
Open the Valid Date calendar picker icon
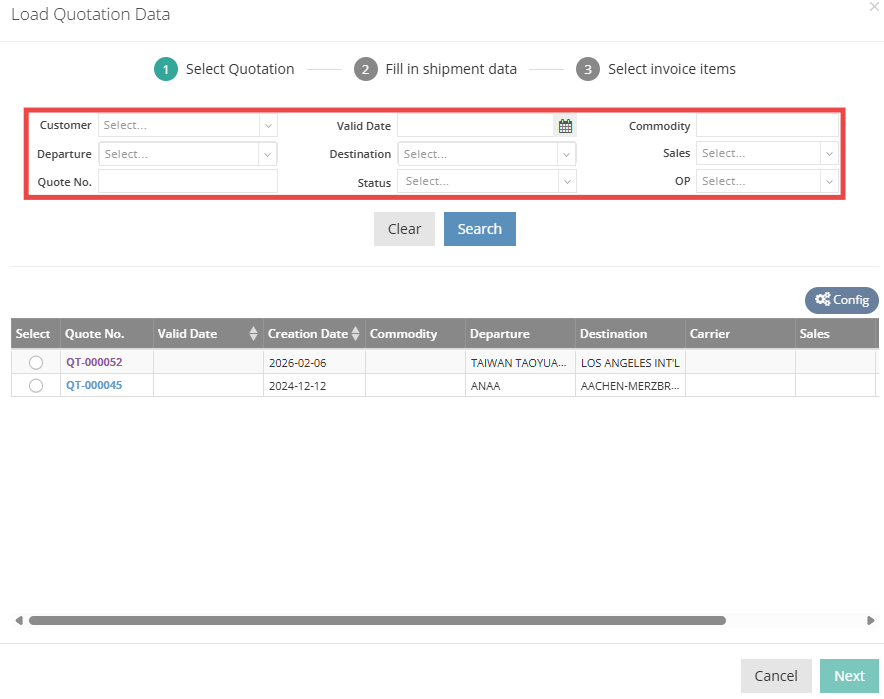coord(565,126)
